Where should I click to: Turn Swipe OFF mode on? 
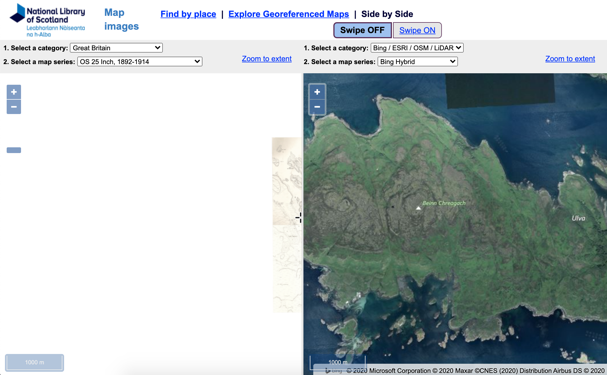362,30
